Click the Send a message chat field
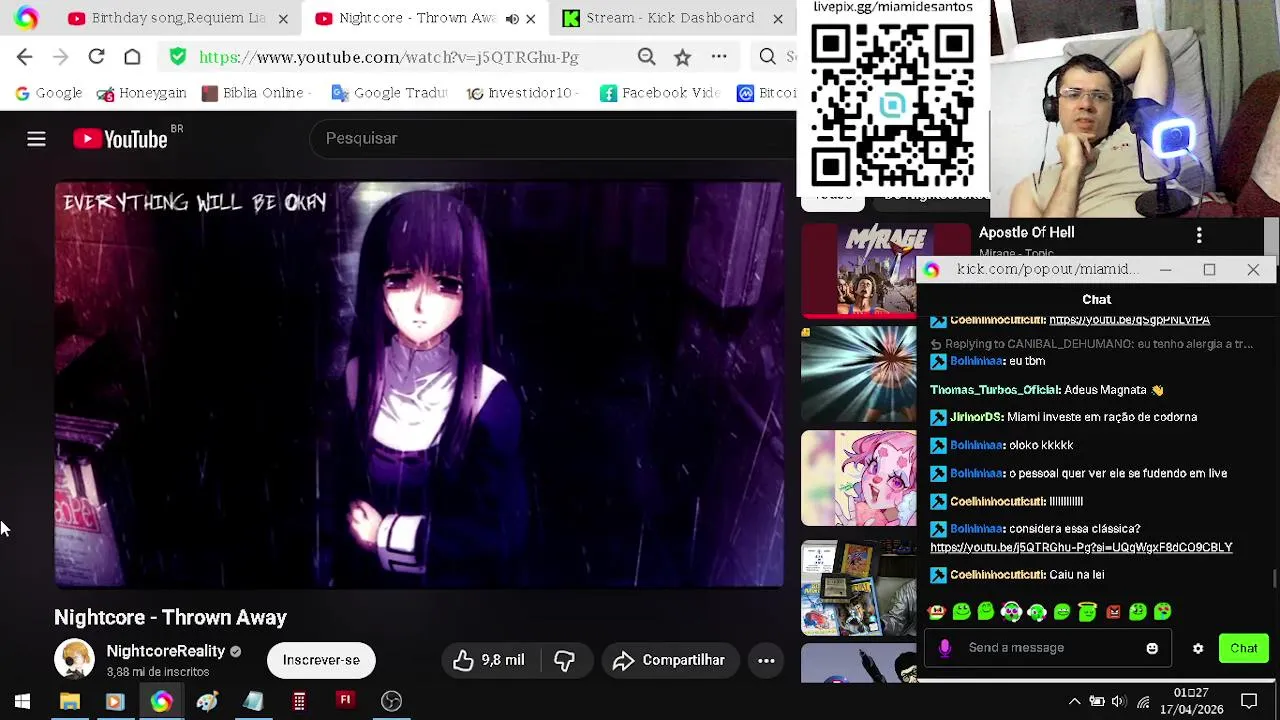This screenshot has width=1280, height=720. [1050, 648]
